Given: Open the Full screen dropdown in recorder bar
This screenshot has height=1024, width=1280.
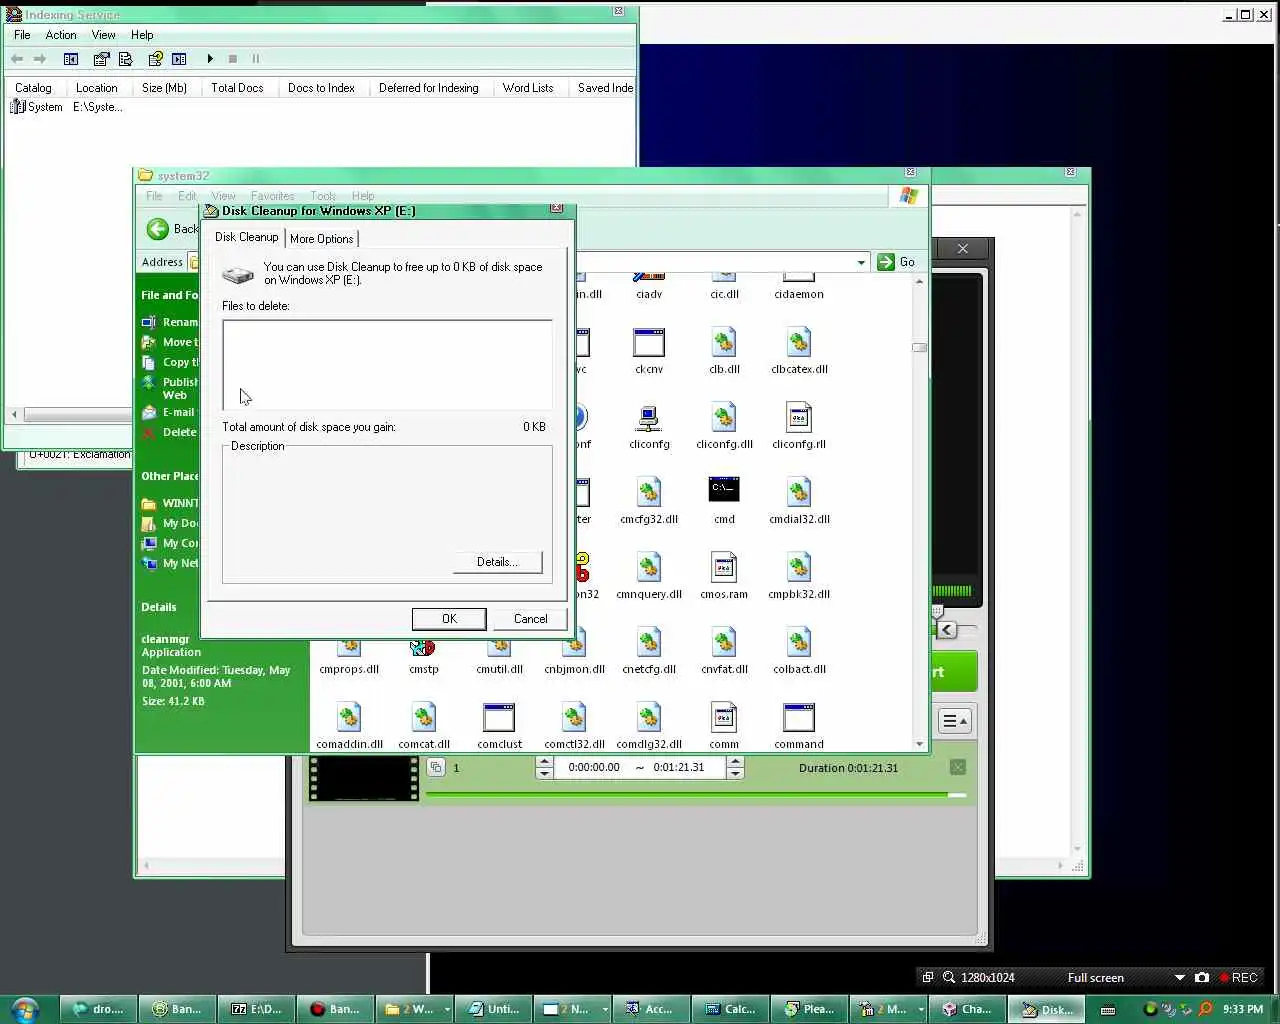Looking at the screenshot, I should (x=1180, y=977).
